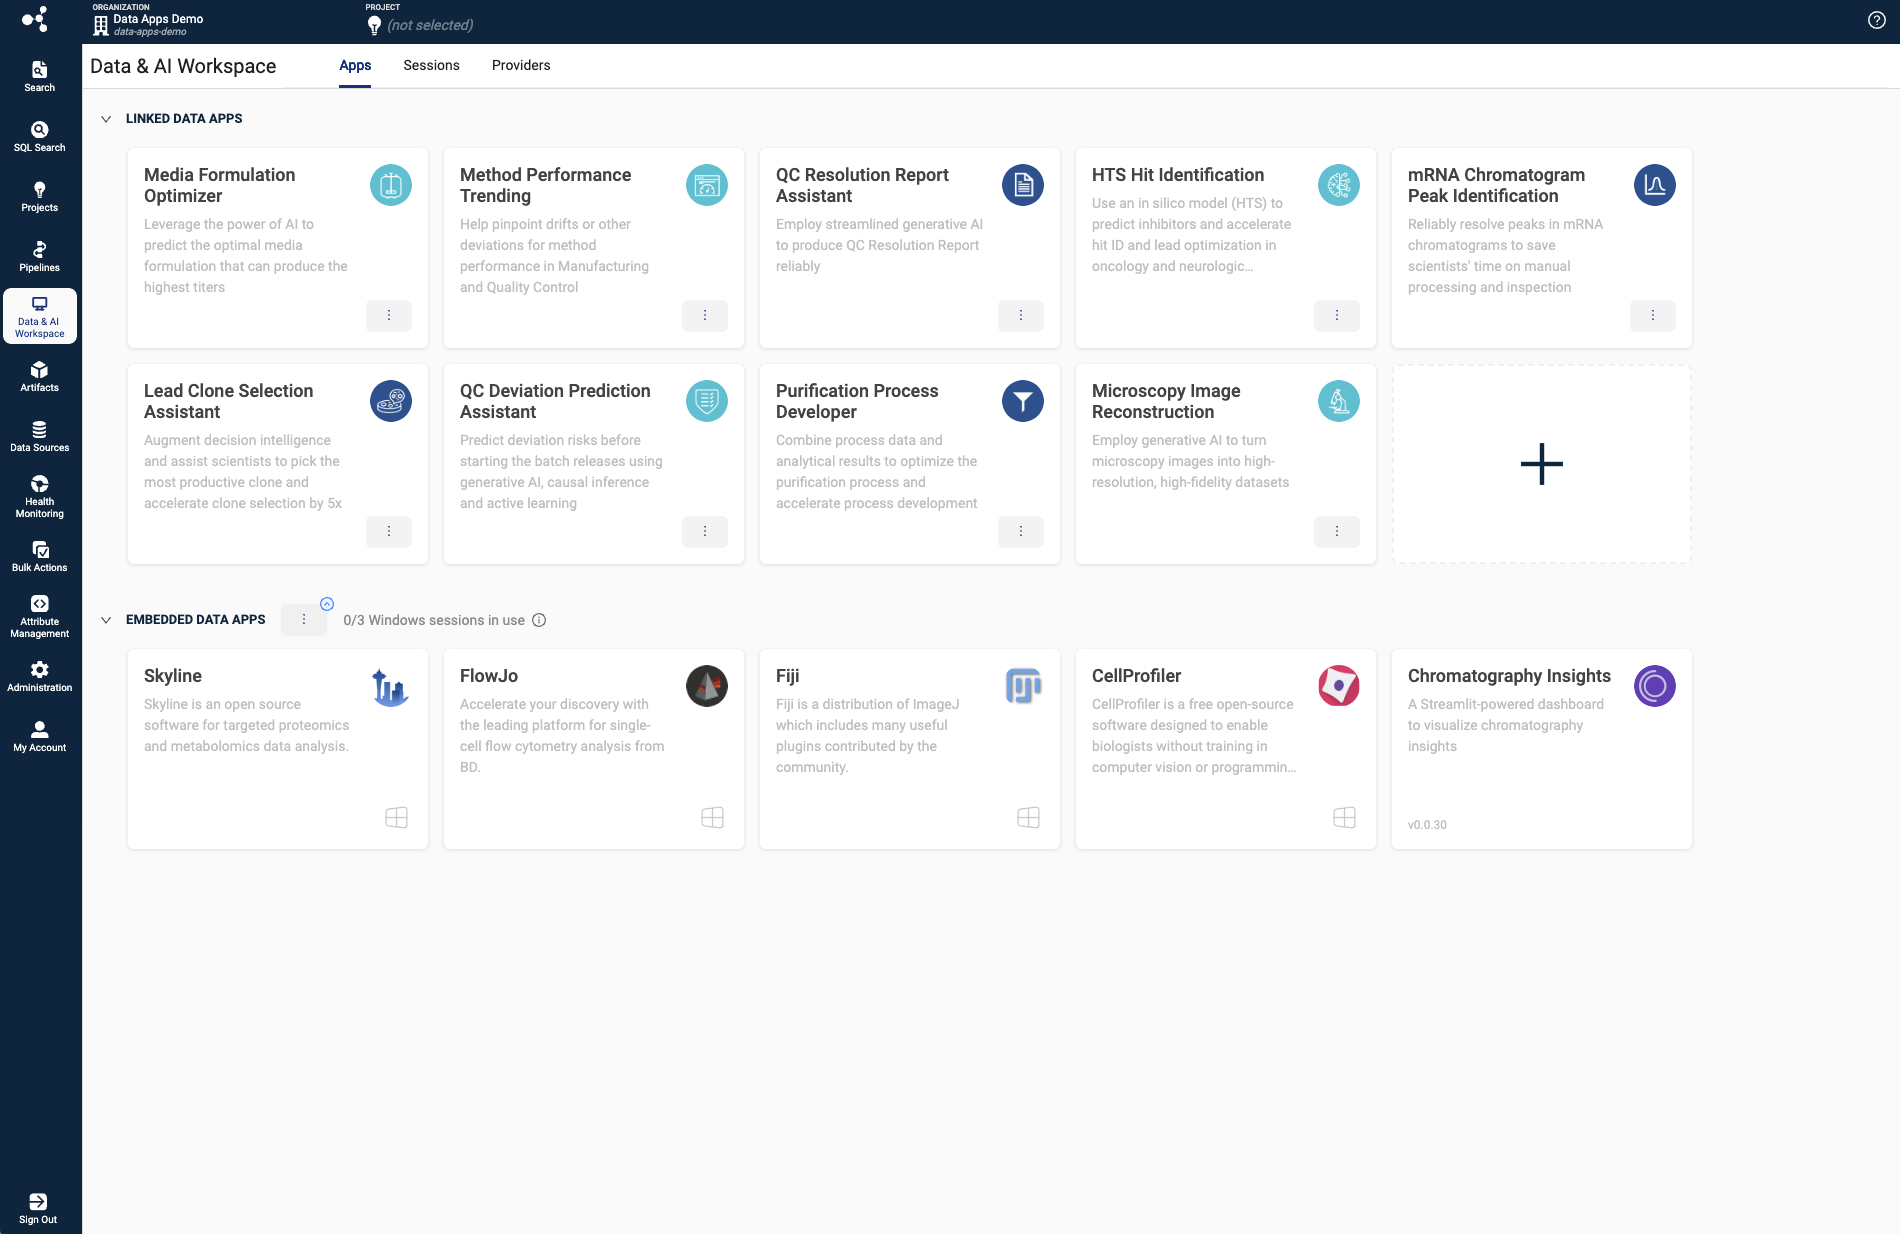Click the CellProfiler app logo
The height and width of the screenshot is (1234, 1900).
coord(1339,686)
